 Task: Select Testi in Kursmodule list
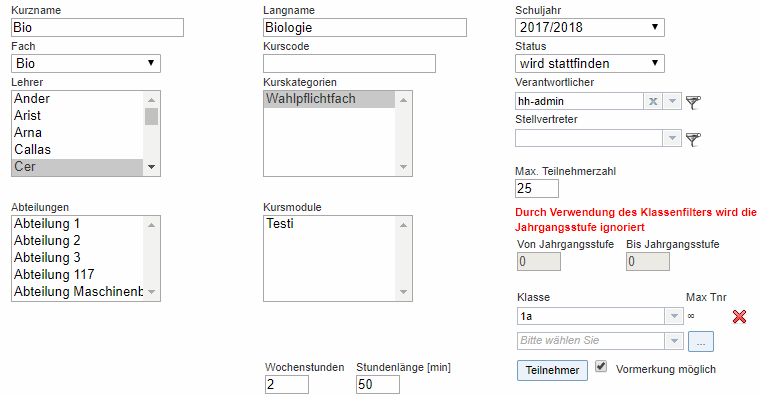(x=330, y=224)
